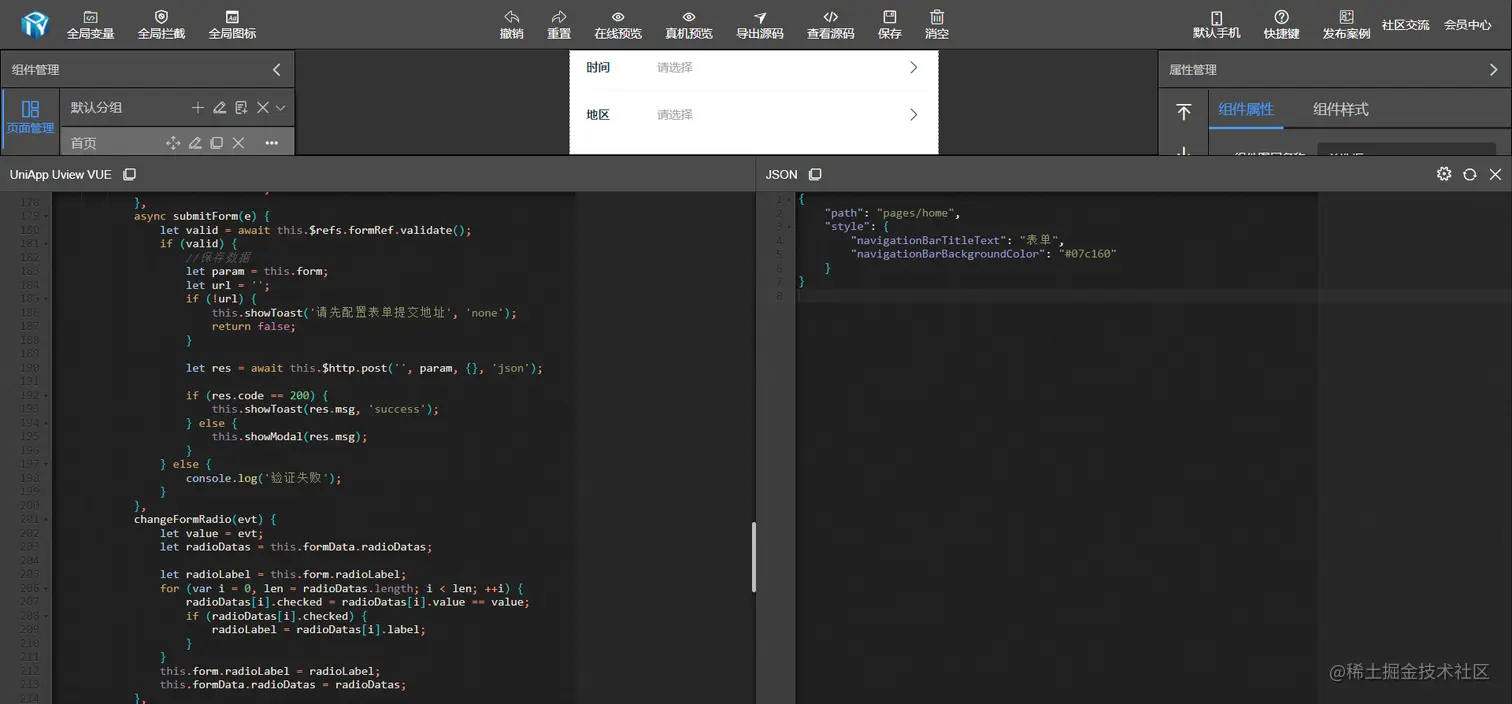Click vue code panel scrollbar thumb
Screen dimensions: 1512x704
coord(753,556)
